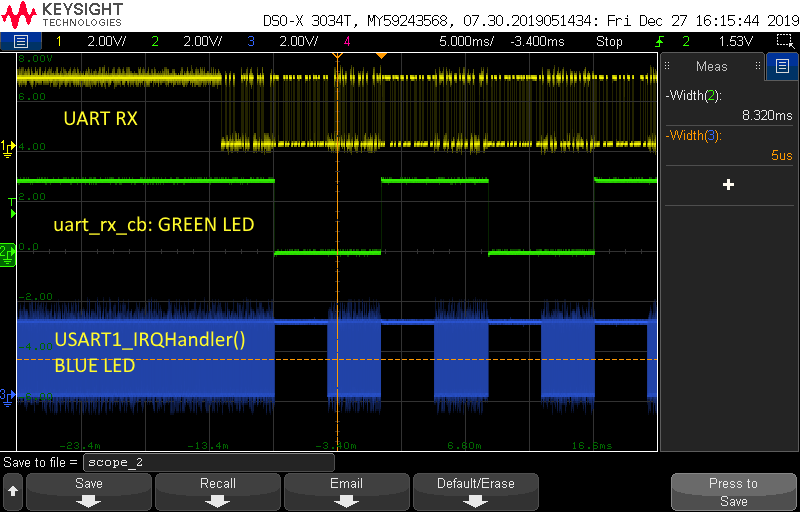Tap the -3.400ms horizontal delay value
This screenshot has width=800, height=512.
pos(537,42)
